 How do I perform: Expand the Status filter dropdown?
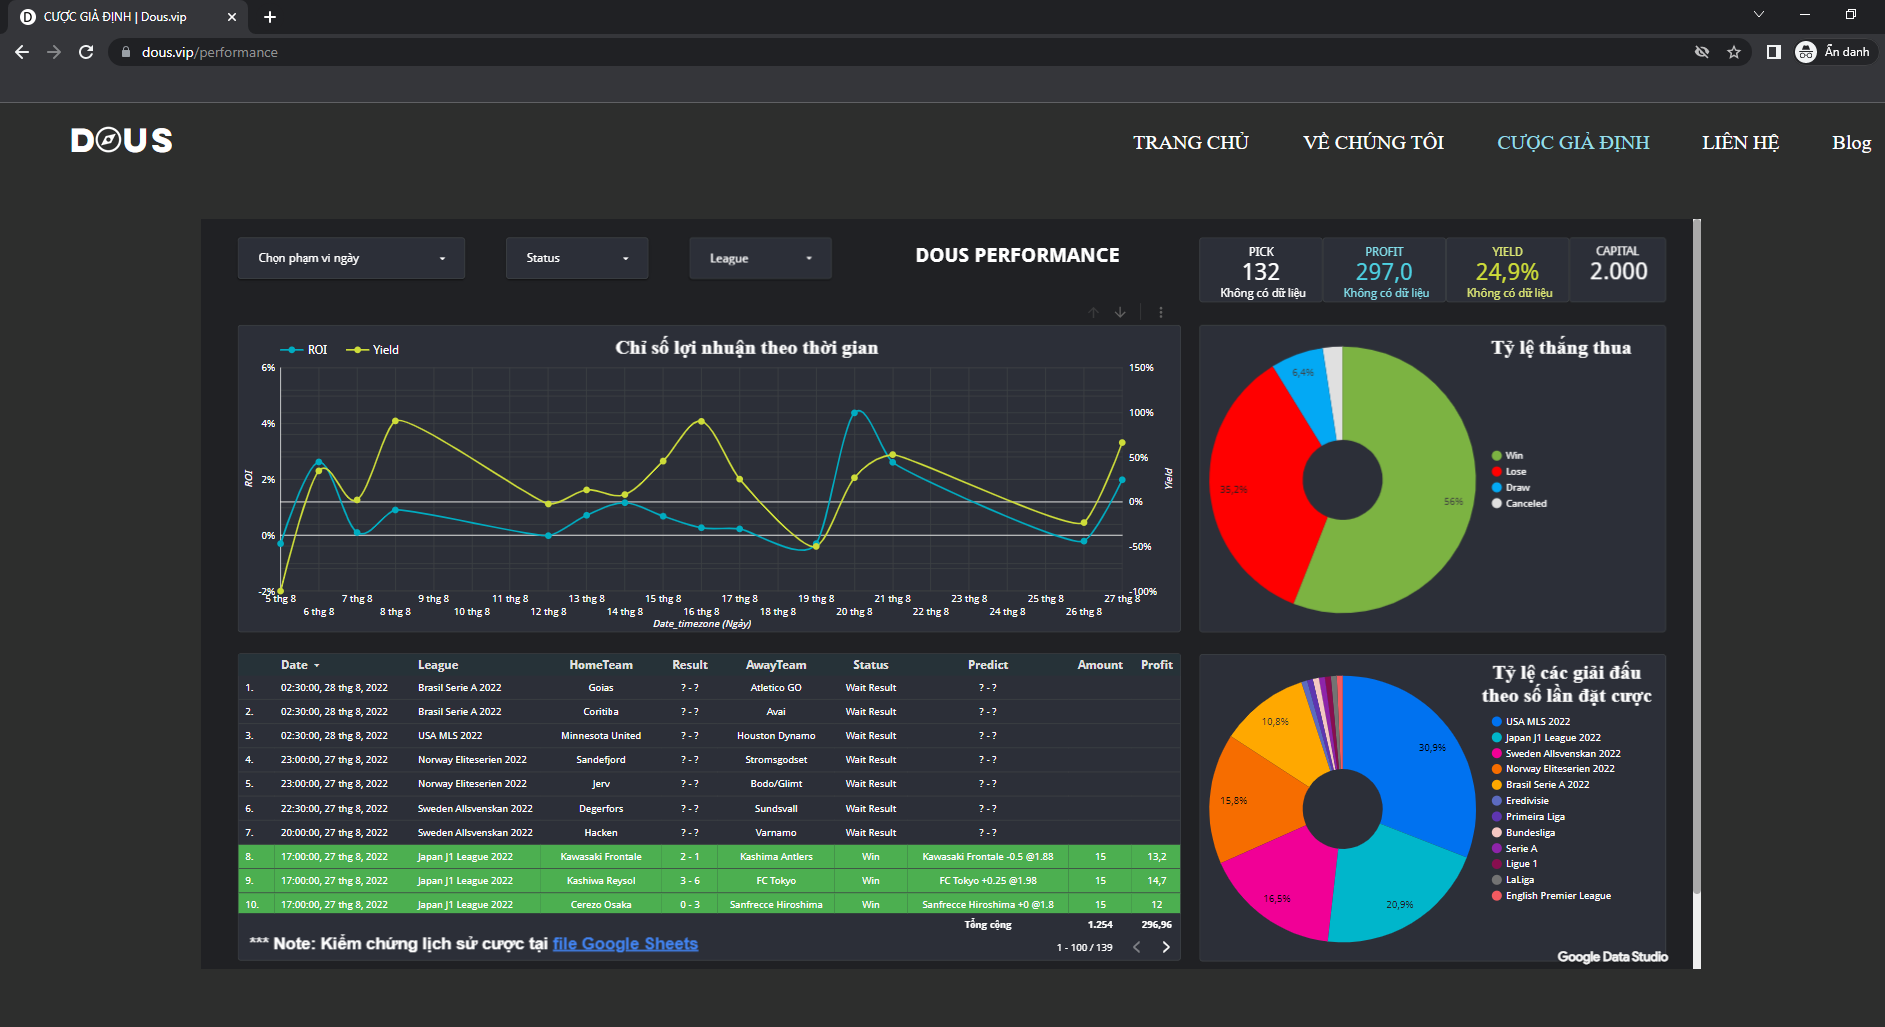point(576,258)
